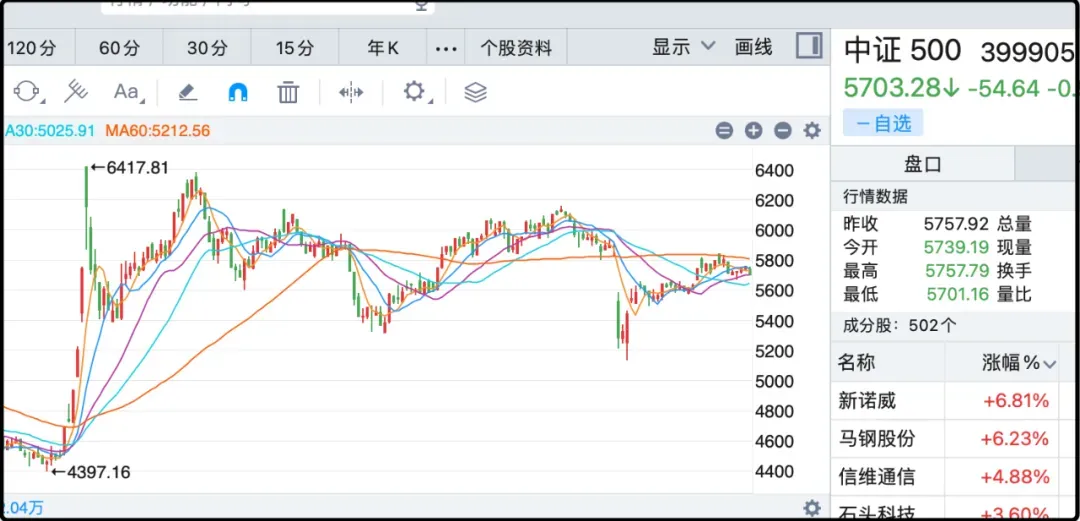The image size is (1080, 521).
Task: Choose the pitchfork line drawing tool
Action: [x=75, y=93]
